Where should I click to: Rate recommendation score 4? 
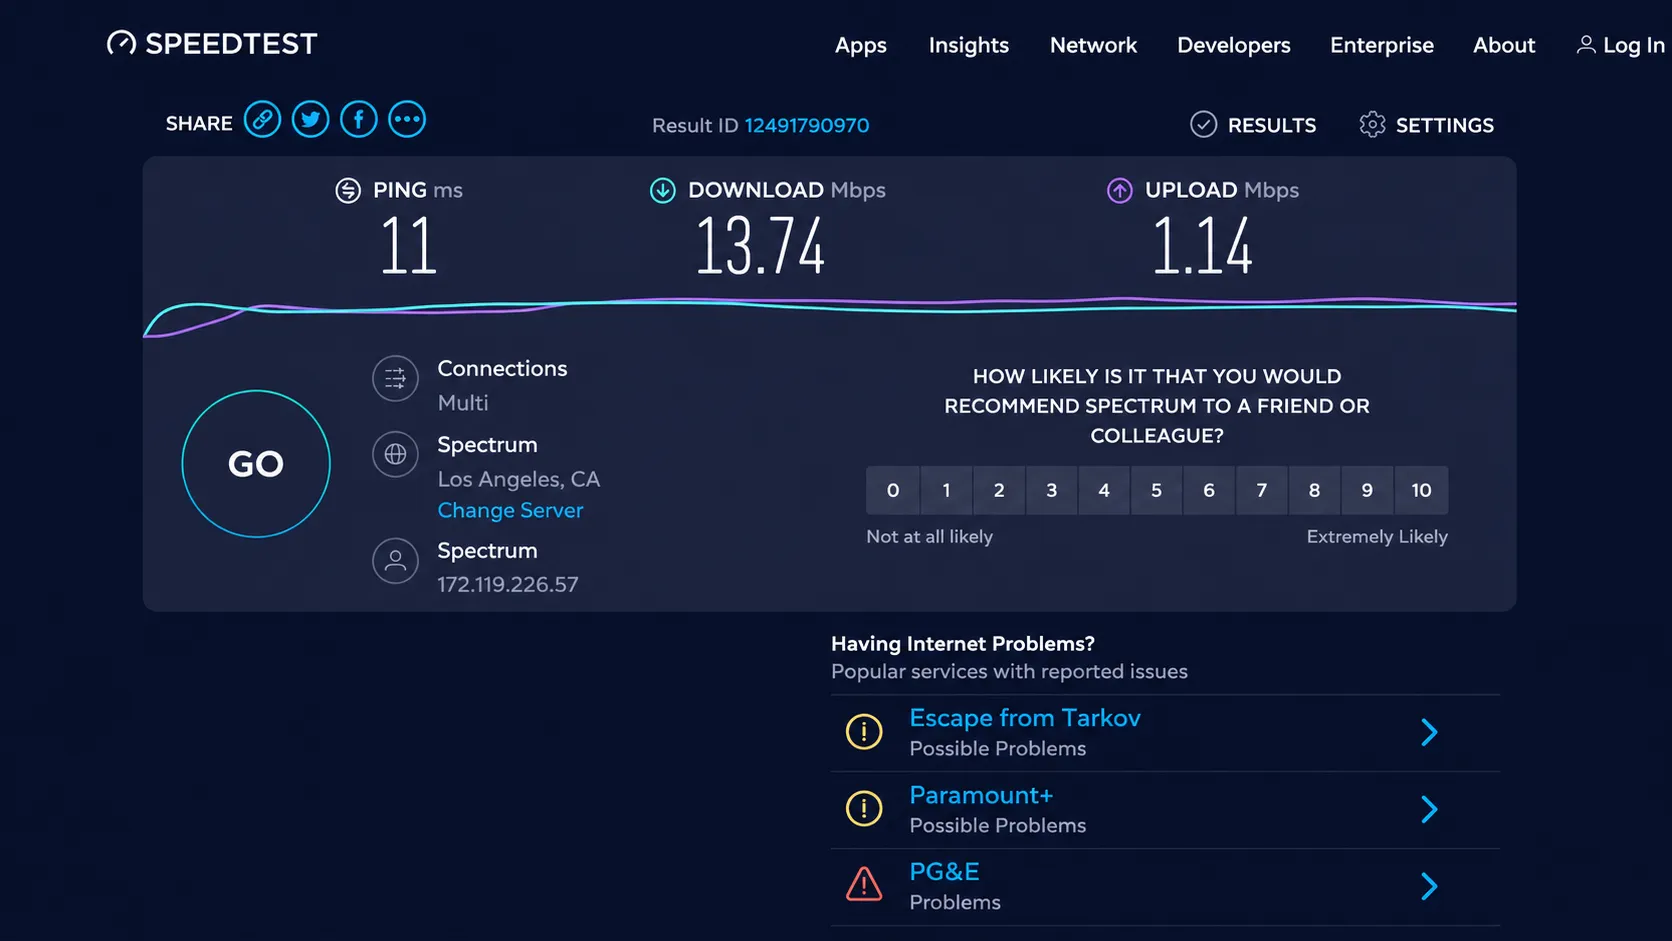[x=1104, y=490]
